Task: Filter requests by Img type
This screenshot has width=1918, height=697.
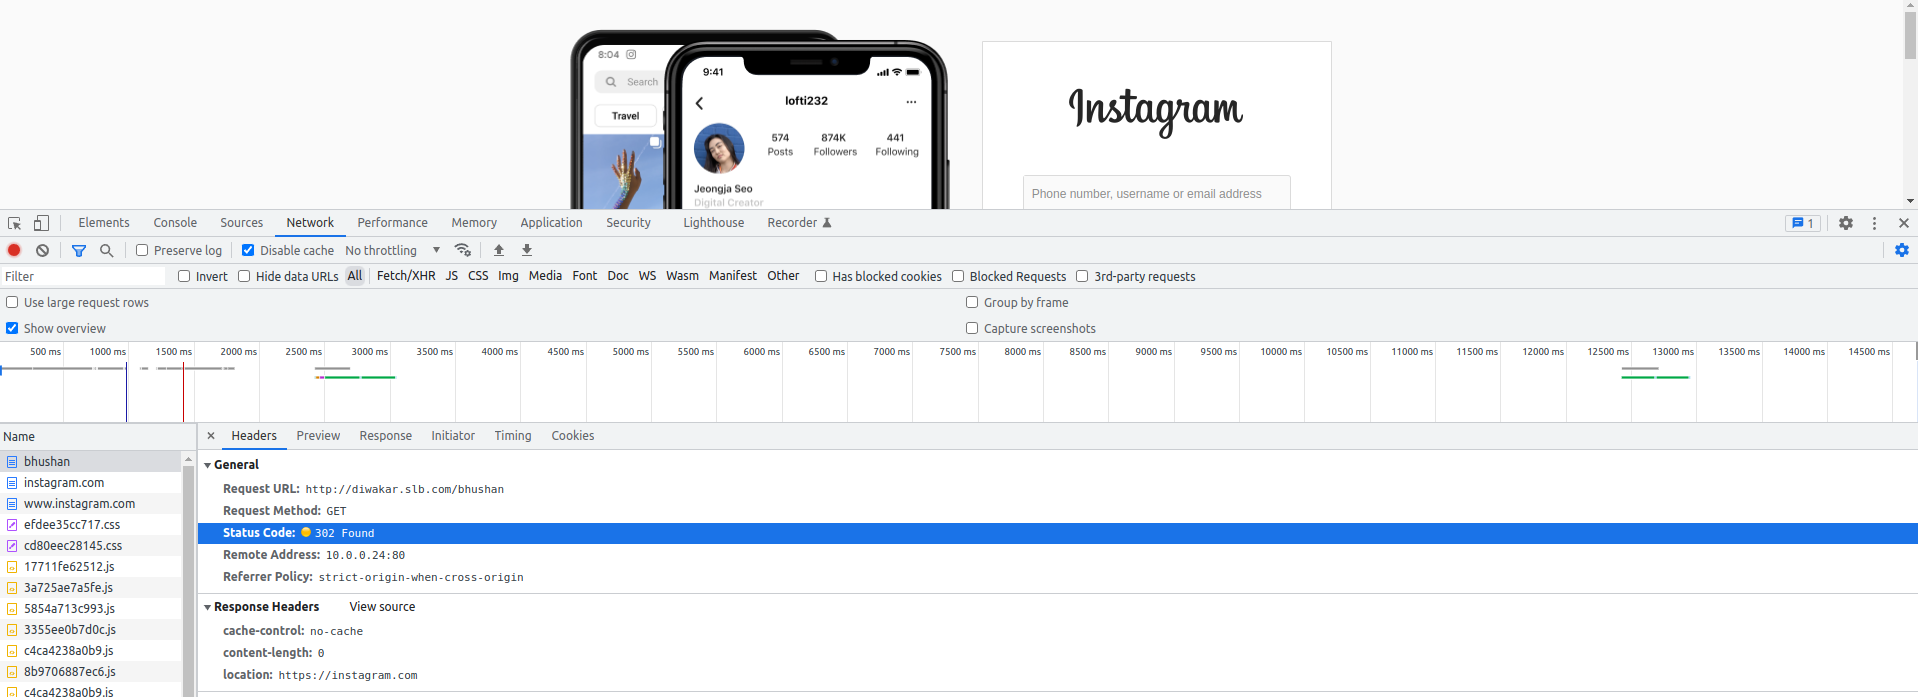Action: tap(508, 276)
